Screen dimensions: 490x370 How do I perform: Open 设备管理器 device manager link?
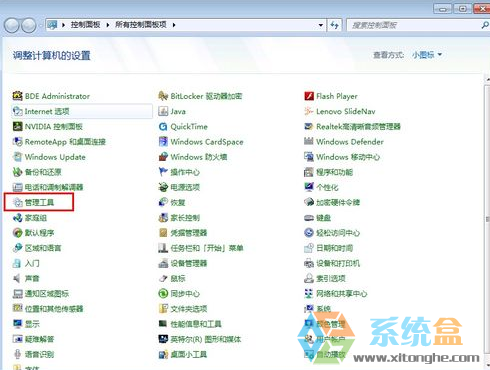pyautogui.click(x=189, y=263)
